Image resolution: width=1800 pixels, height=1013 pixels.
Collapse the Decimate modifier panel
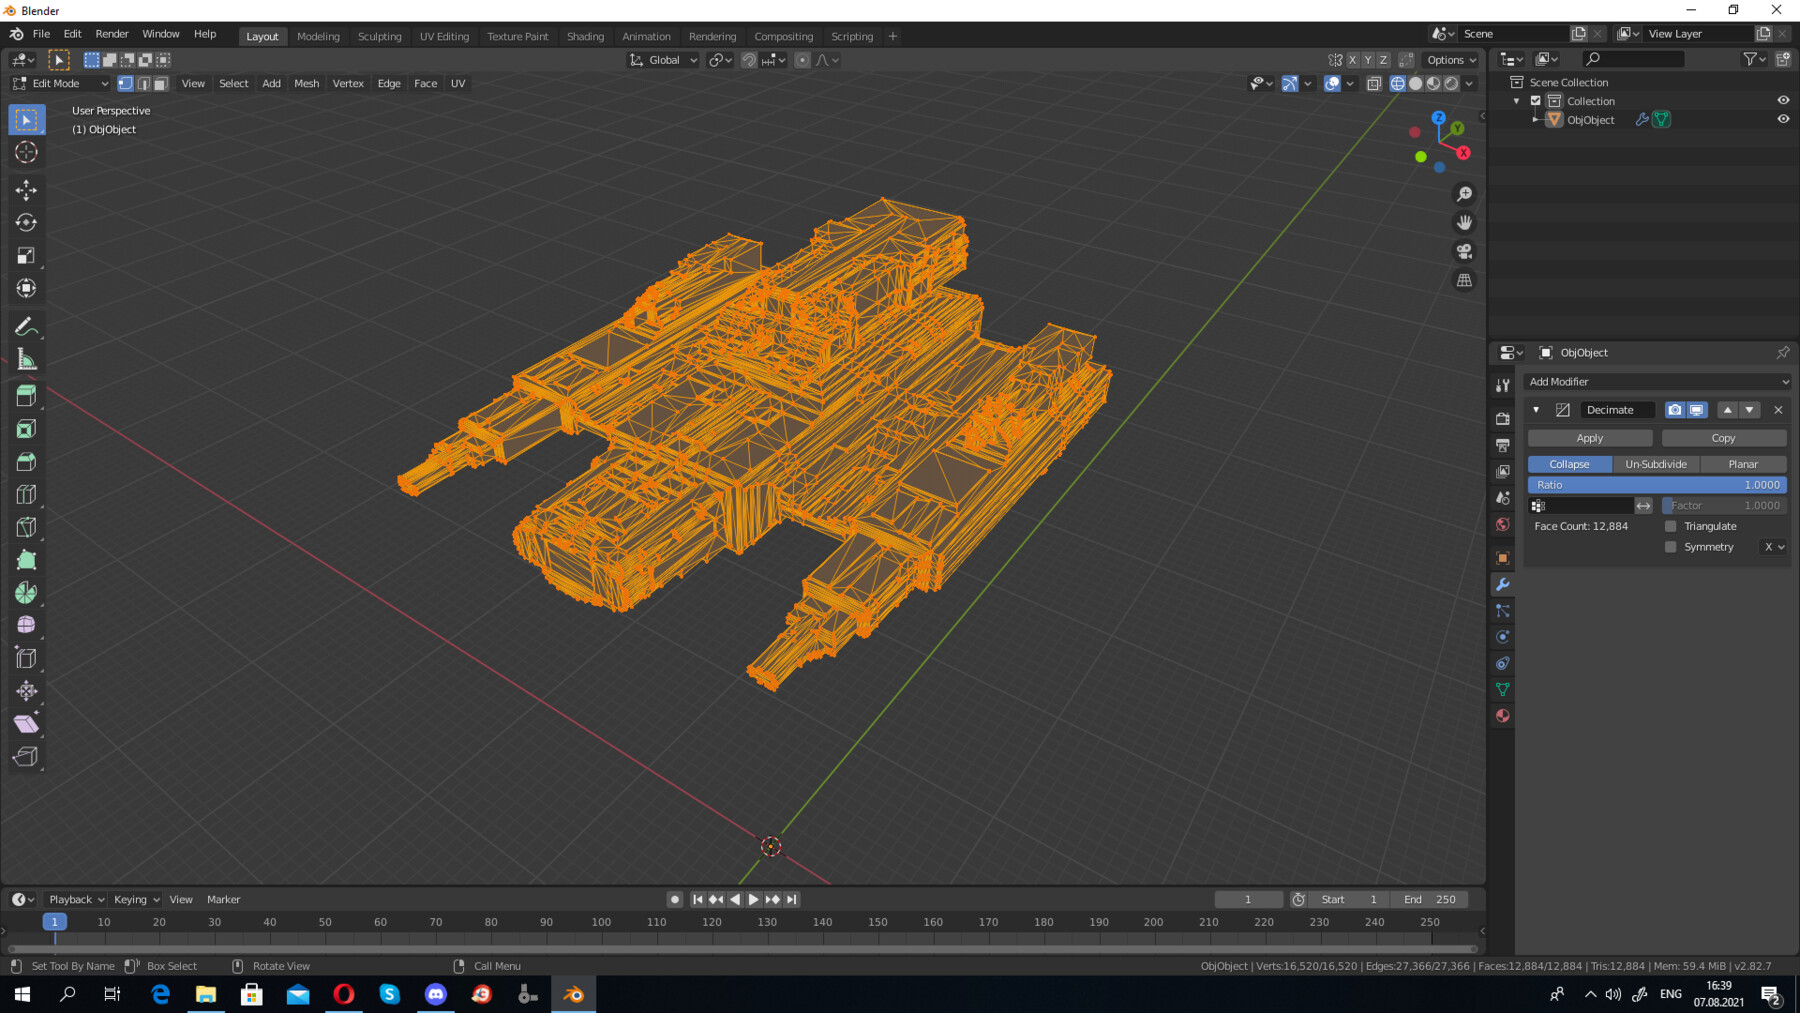(1537, 410)
